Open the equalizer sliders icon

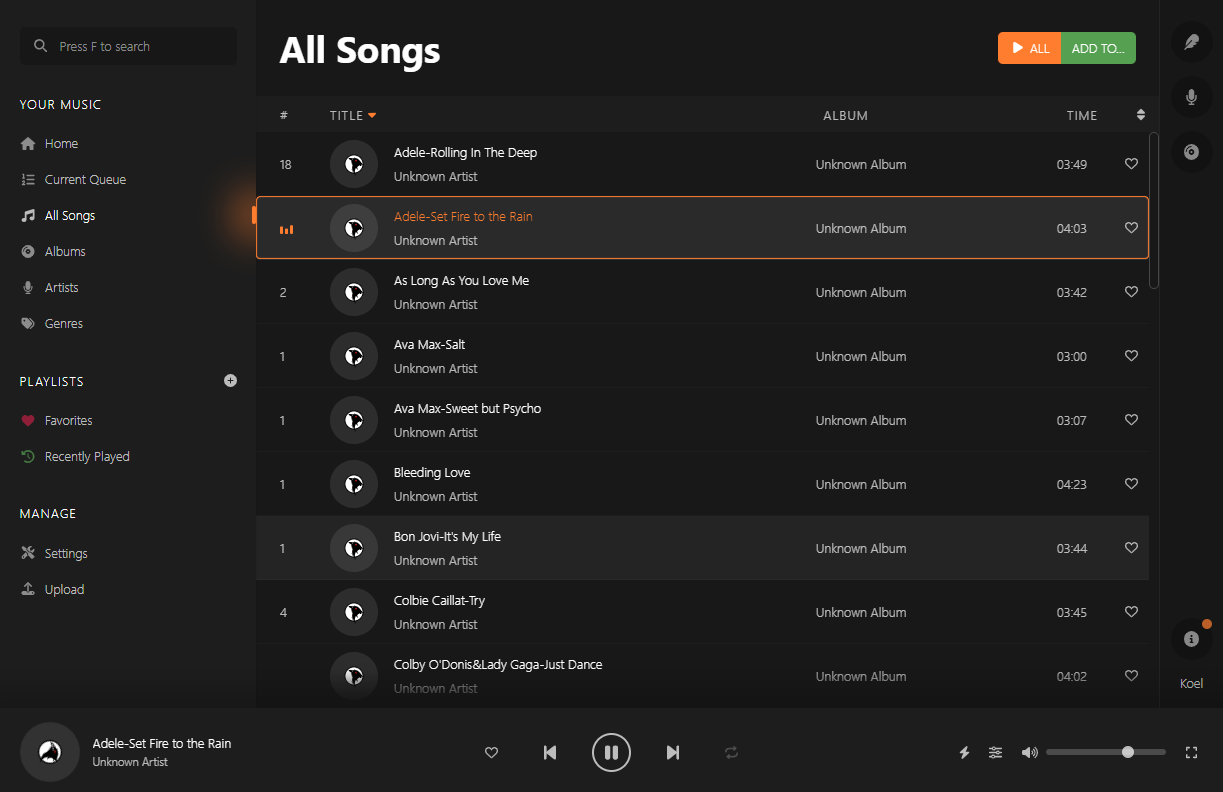click(x=995, y=752)
